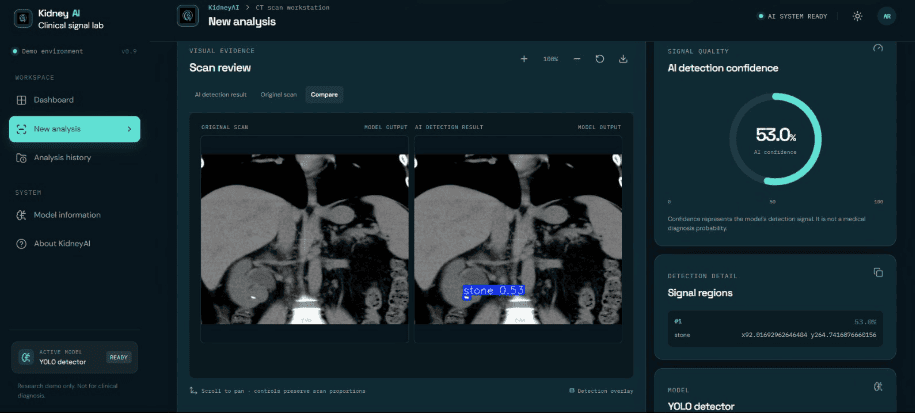
Task: Click the Dashboard grid icon
Action: pos(21,100)
